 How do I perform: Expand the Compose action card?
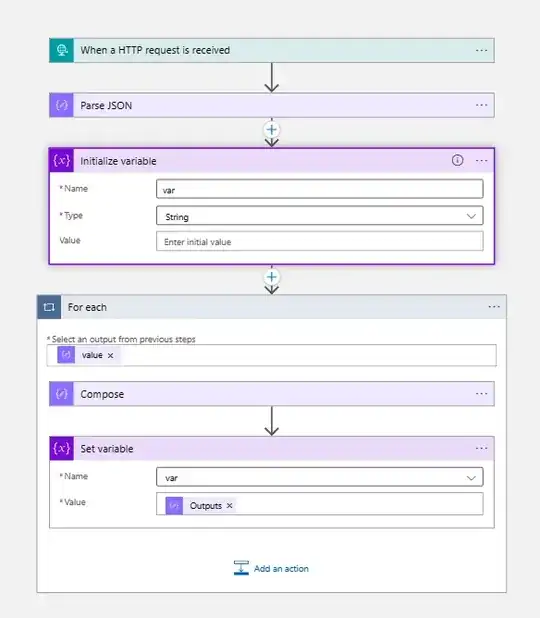272,394
